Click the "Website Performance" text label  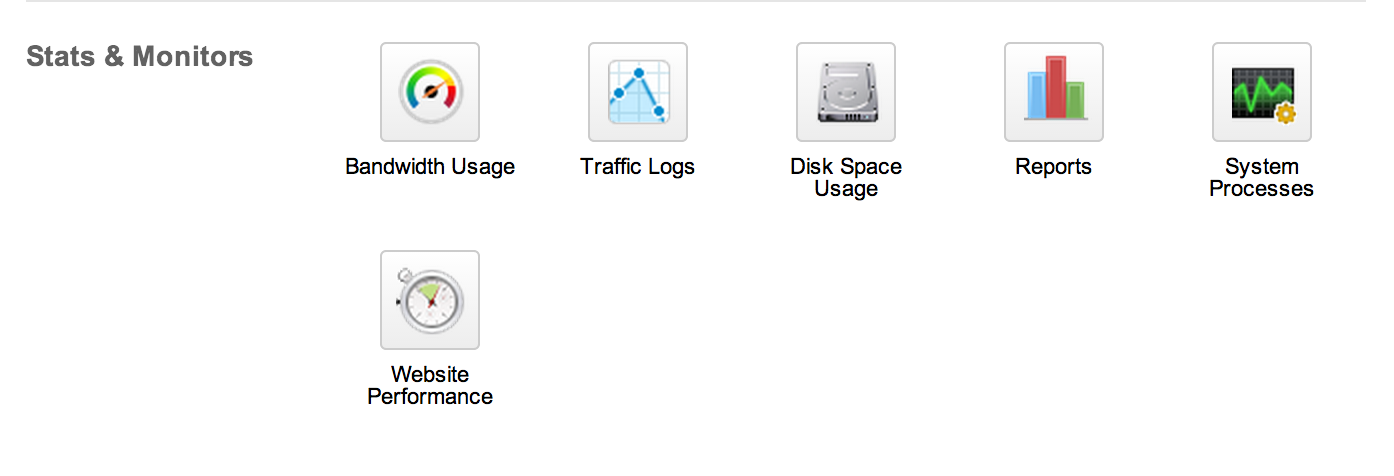[430, 386]
